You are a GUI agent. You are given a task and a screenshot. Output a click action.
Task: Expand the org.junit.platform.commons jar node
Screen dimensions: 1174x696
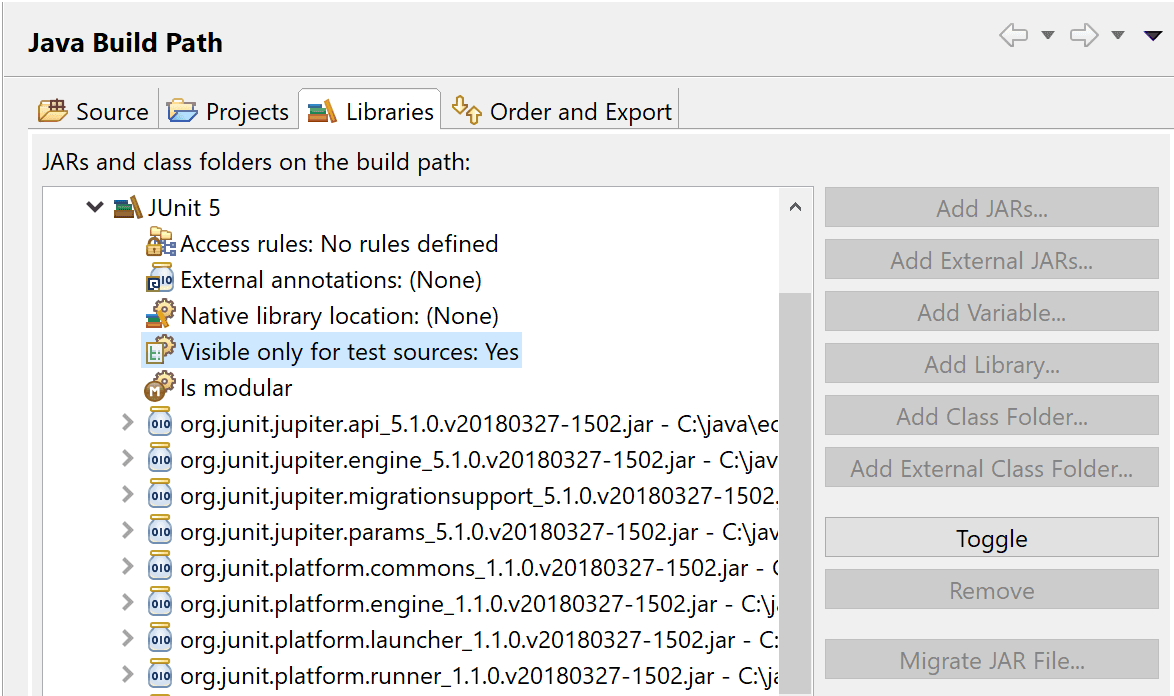coord(128,567)
